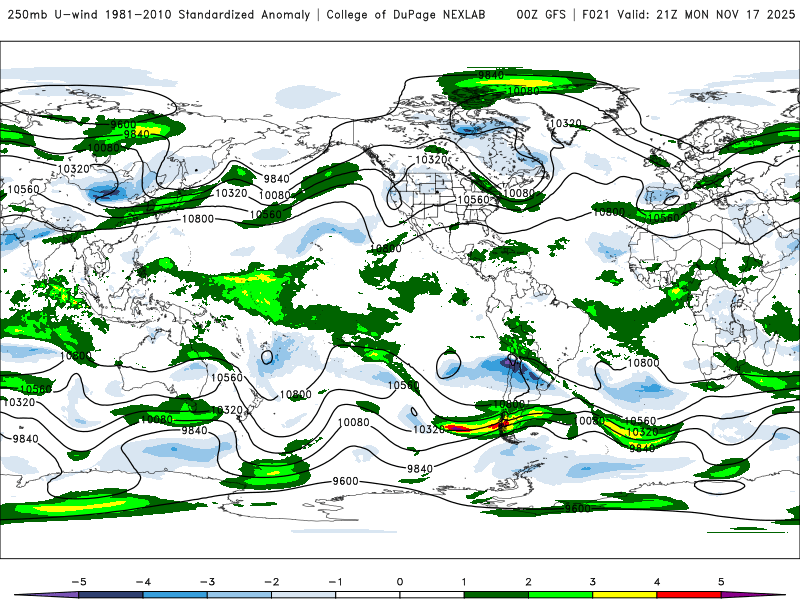800x600 pixels.
Task: Click the colorbar tick label '-2'
Action: pos(271,582)
